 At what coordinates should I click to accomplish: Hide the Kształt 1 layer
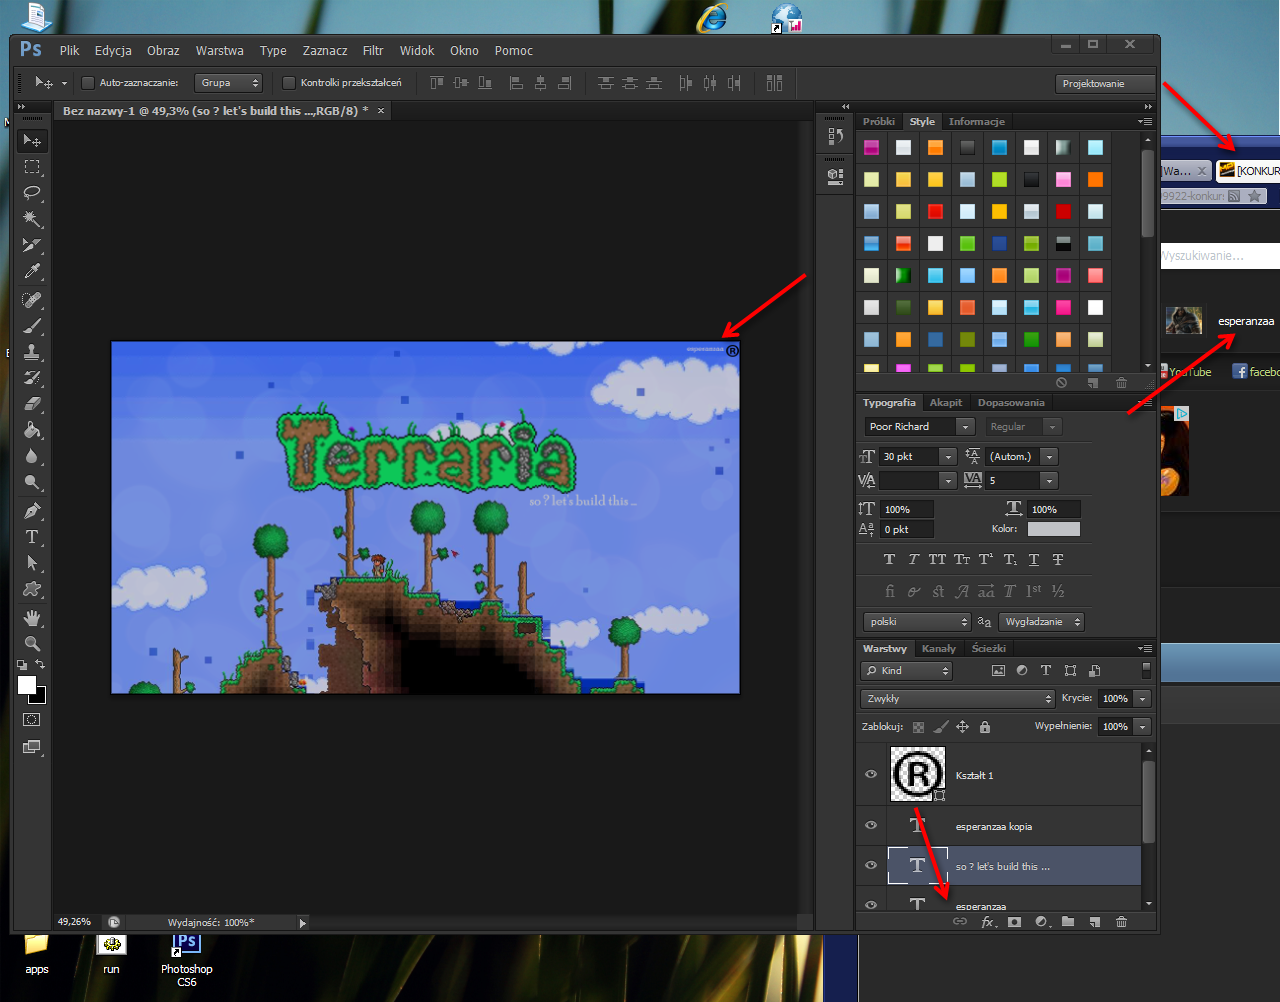click(x=871, y=775)
